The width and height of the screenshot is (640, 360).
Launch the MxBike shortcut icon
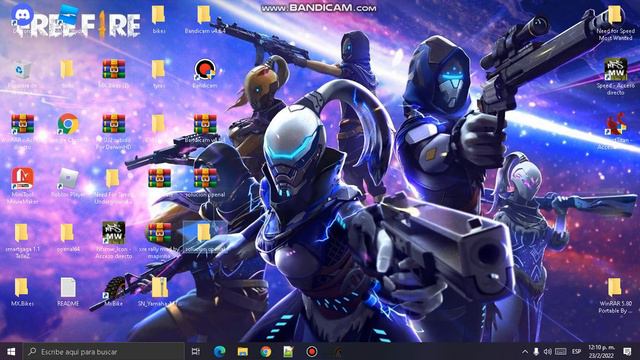click(x=114, y=288)
